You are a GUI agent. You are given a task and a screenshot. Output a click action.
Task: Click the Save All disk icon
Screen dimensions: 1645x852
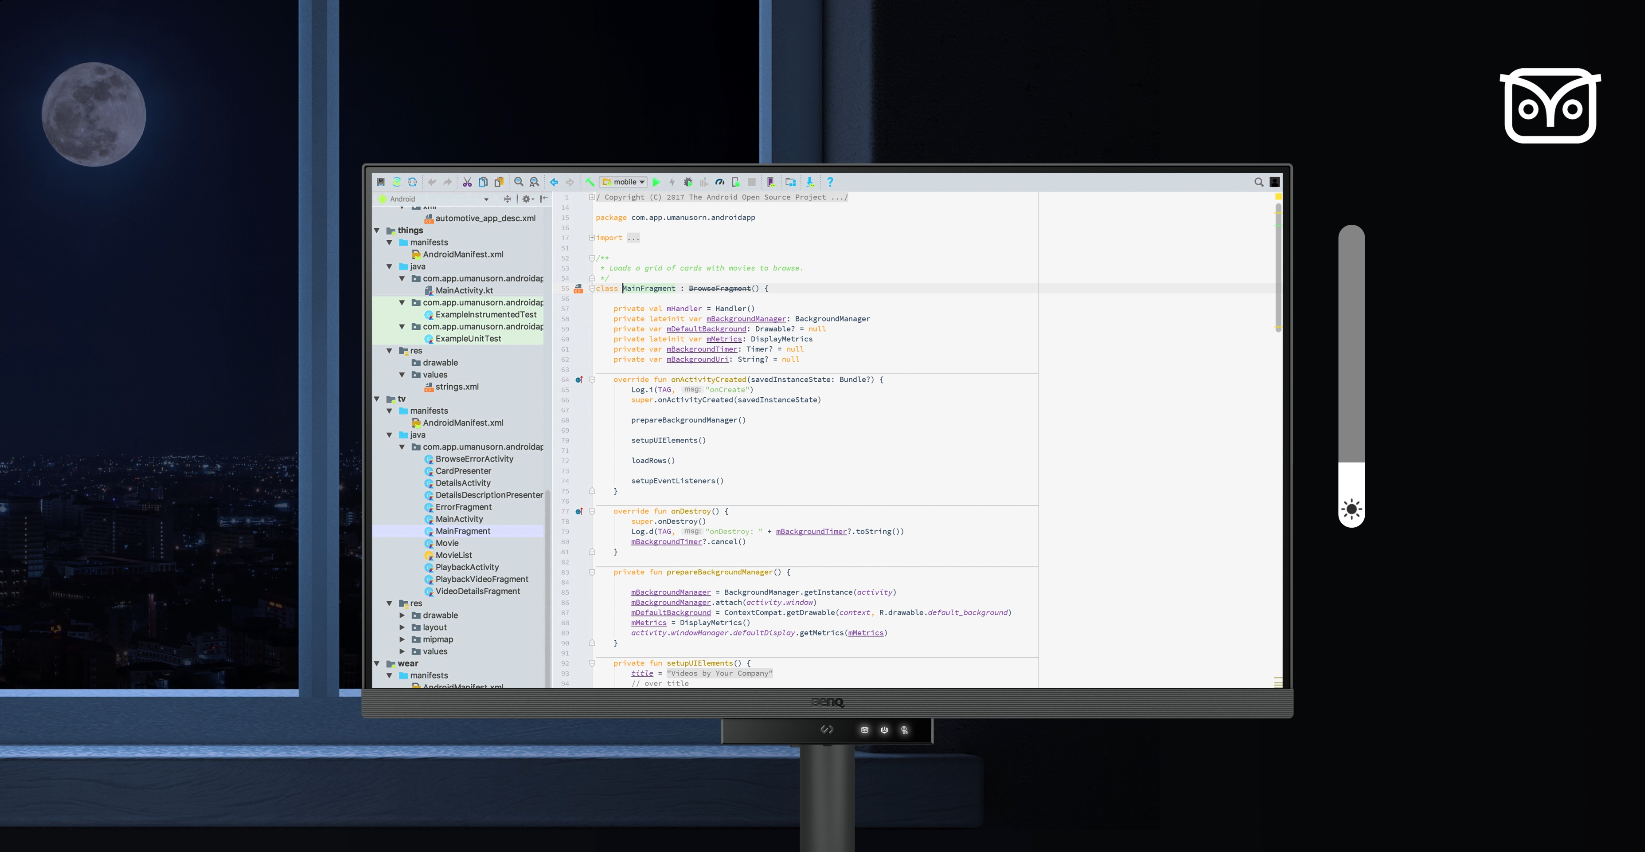381,182
